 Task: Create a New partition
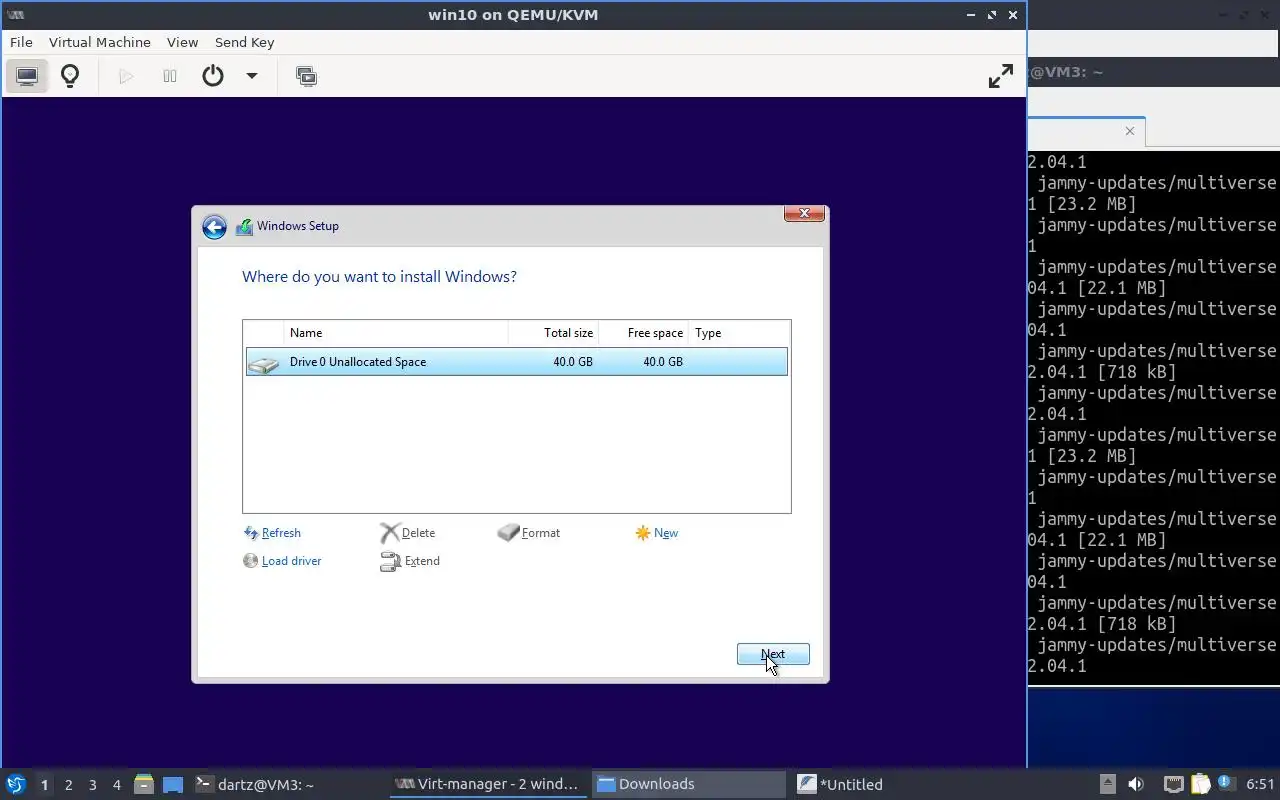(666, 533)
